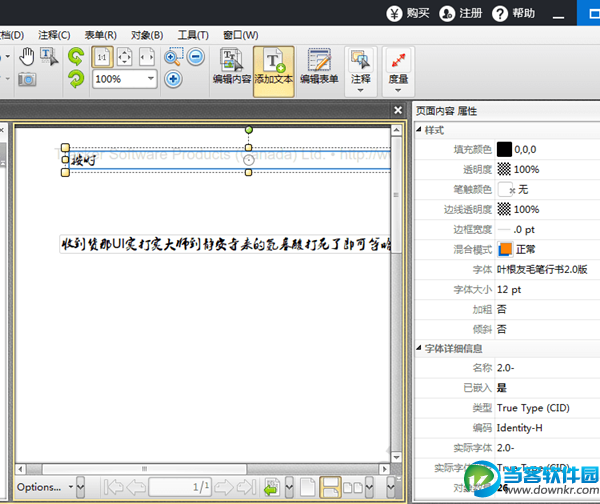Go to next page arrow
Screen dimensions: 600x504
pyautogui.click(x=224, y=487)
